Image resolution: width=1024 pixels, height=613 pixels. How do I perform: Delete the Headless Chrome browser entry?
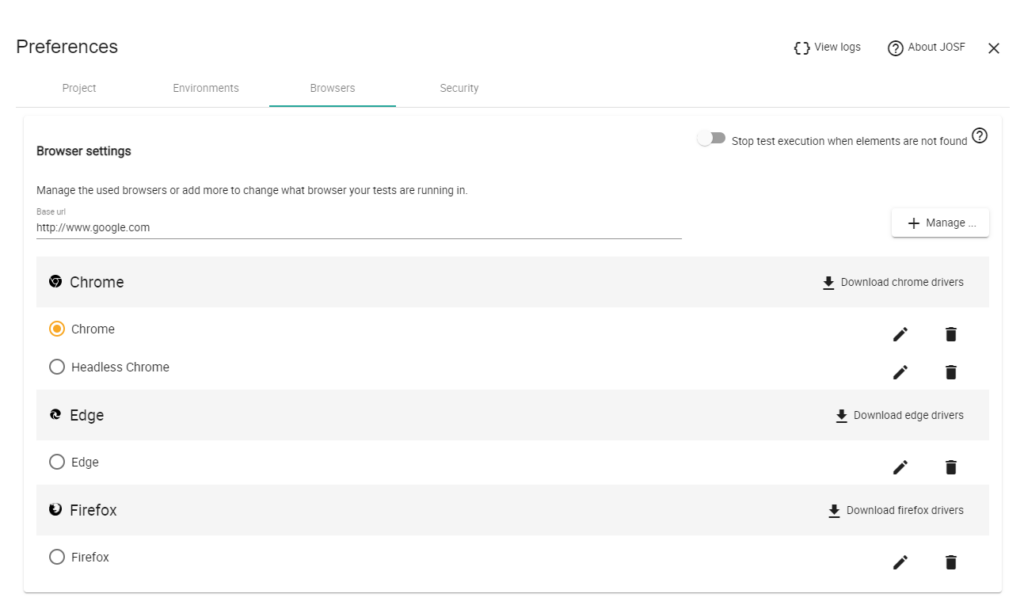click(950, 372)
